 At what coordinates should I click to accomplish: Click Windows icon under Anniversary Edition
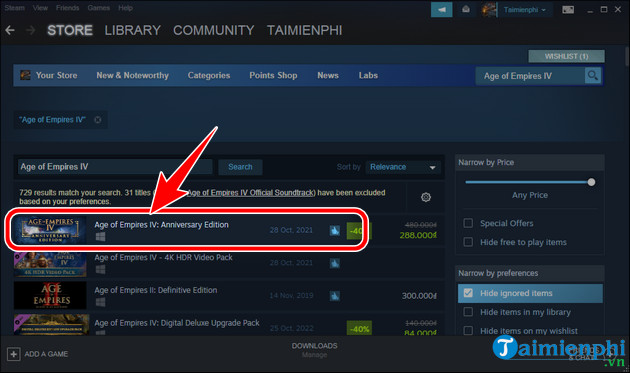click(x=100, y=237)
